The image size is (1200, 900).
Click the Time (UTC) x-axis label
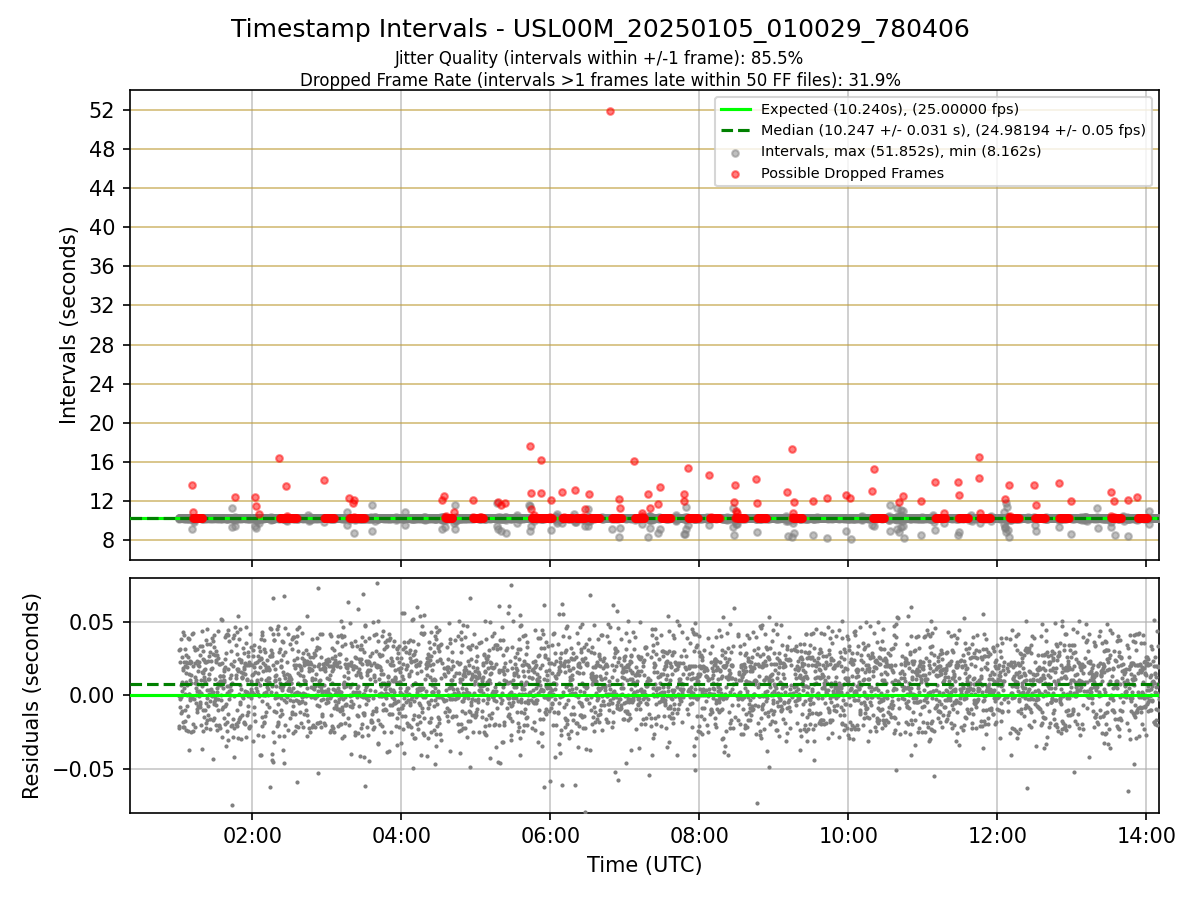[x=644, y=864]
